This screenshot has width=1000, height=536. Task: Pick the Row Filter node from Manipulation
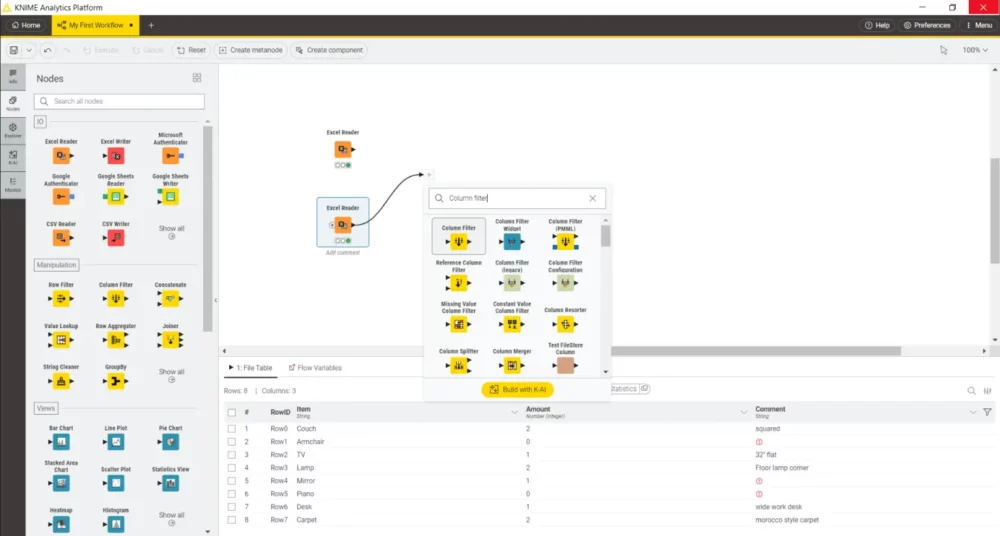coord(61,298)
